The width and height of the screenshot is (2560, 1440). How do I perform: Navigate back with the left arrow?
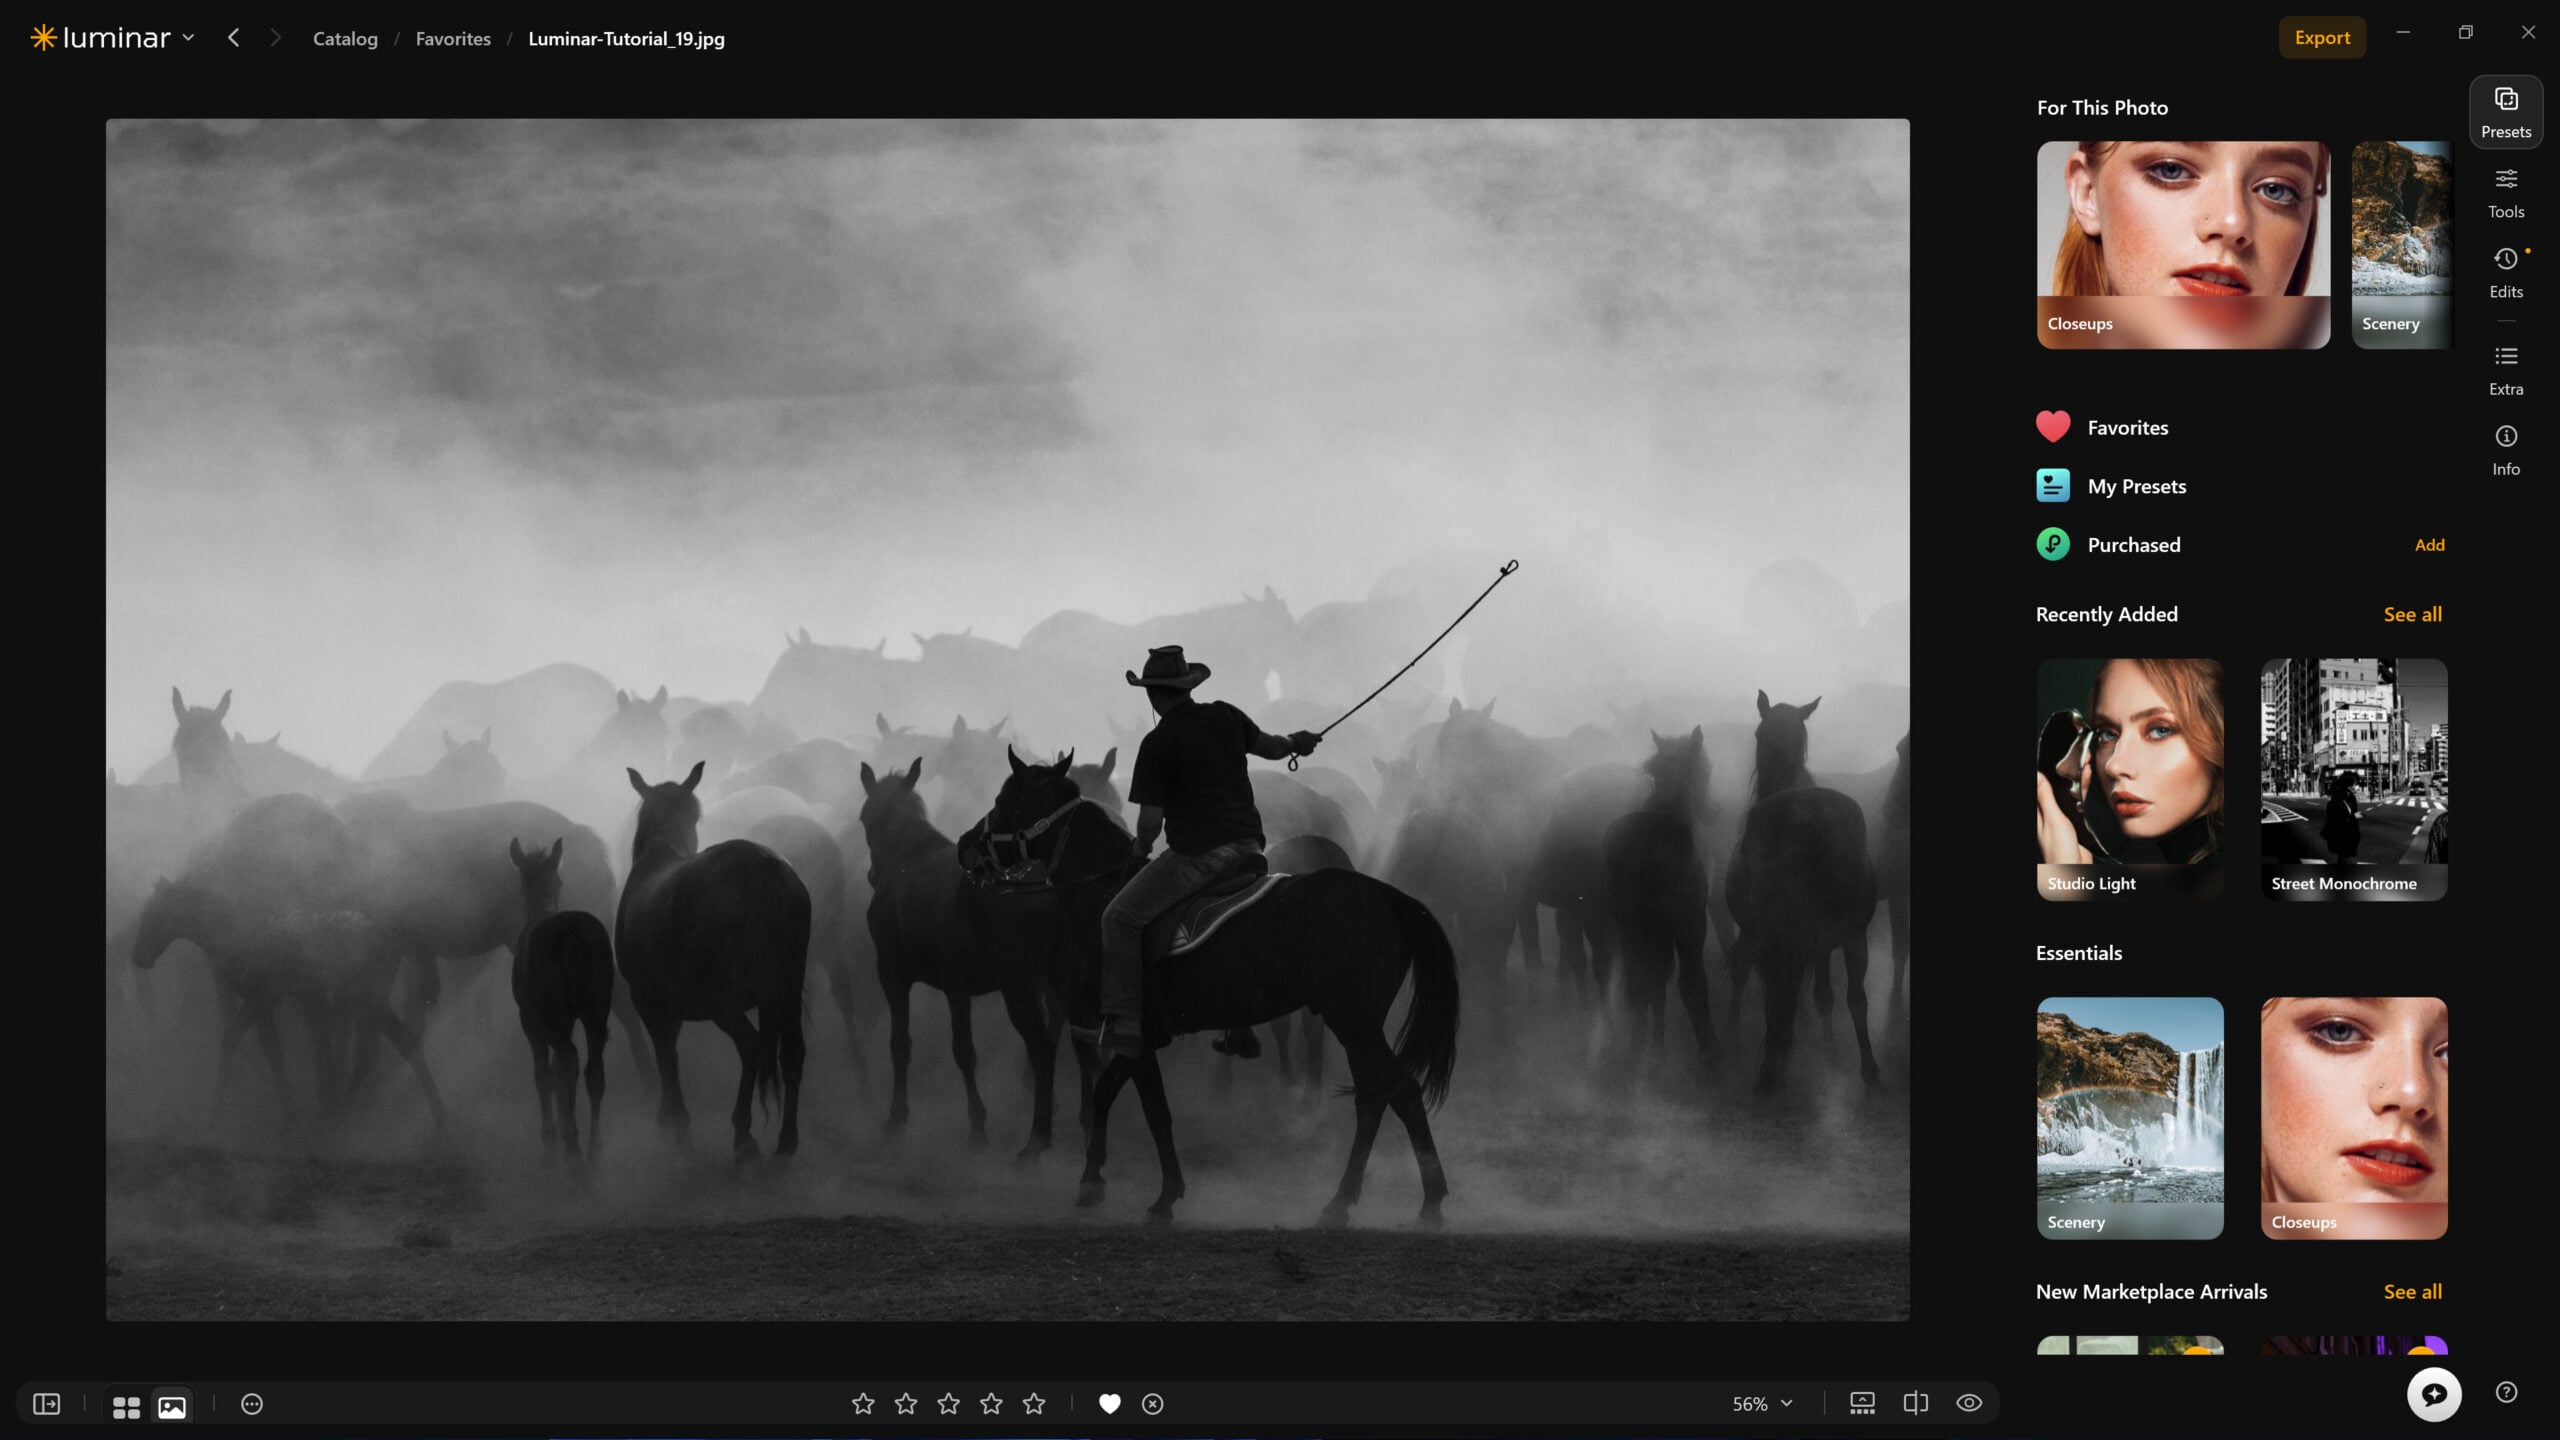coord(233,38)
